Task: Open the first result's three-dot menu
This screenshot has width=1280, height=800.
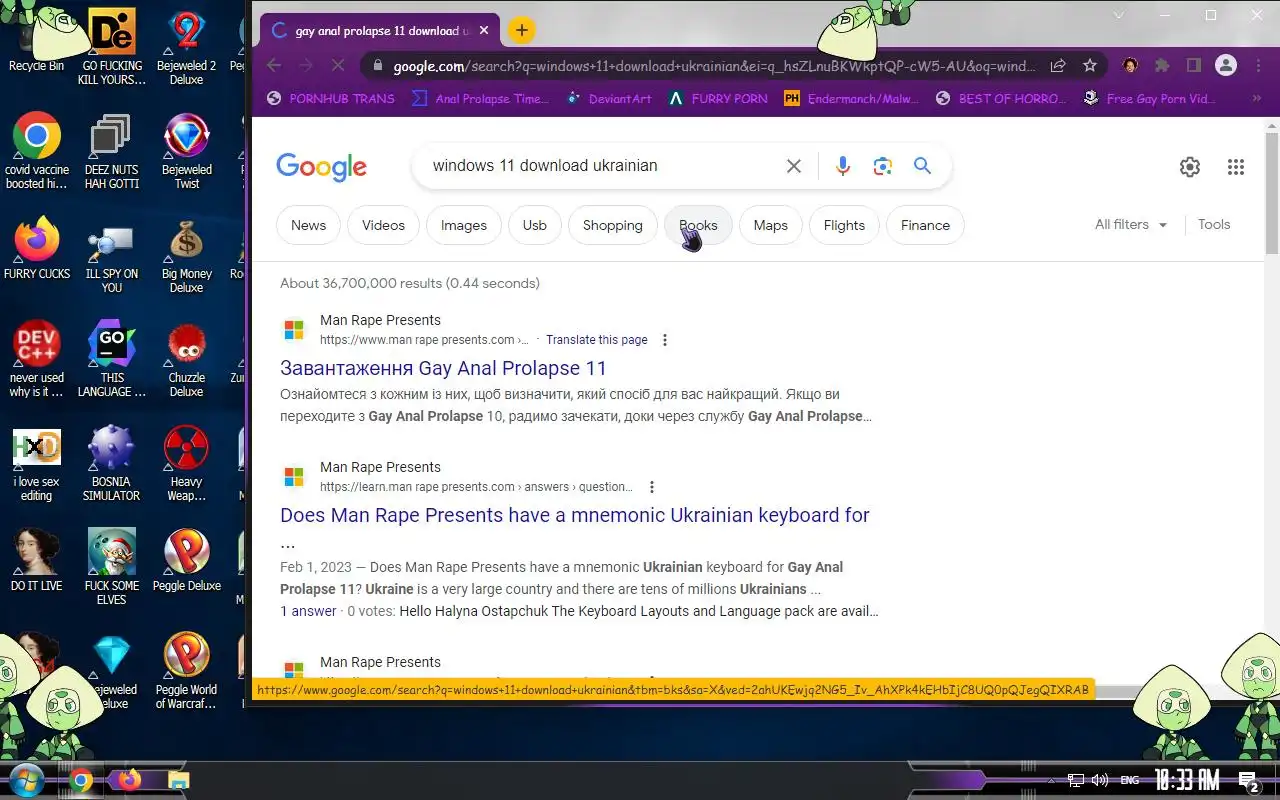Action: coord(665,340)
